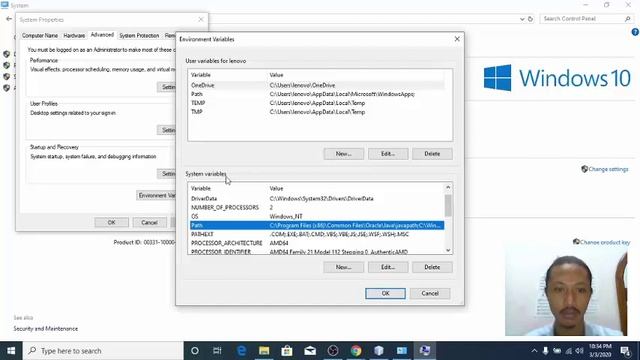
Task: Click the taskbar search box
Action: (103, 351)
